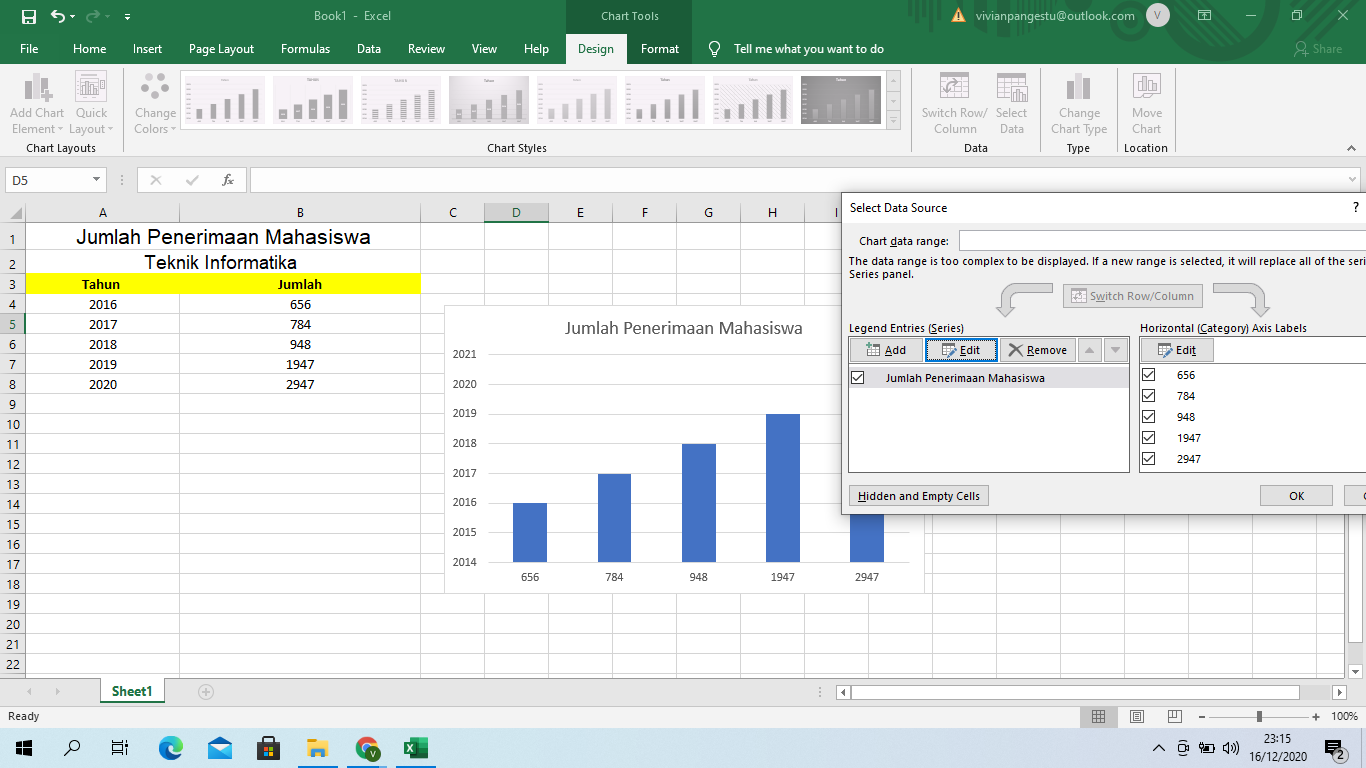Confirm with the OK button
Screen dimensions: 1366x768
pyautogui.click(x=1296, y=495)
